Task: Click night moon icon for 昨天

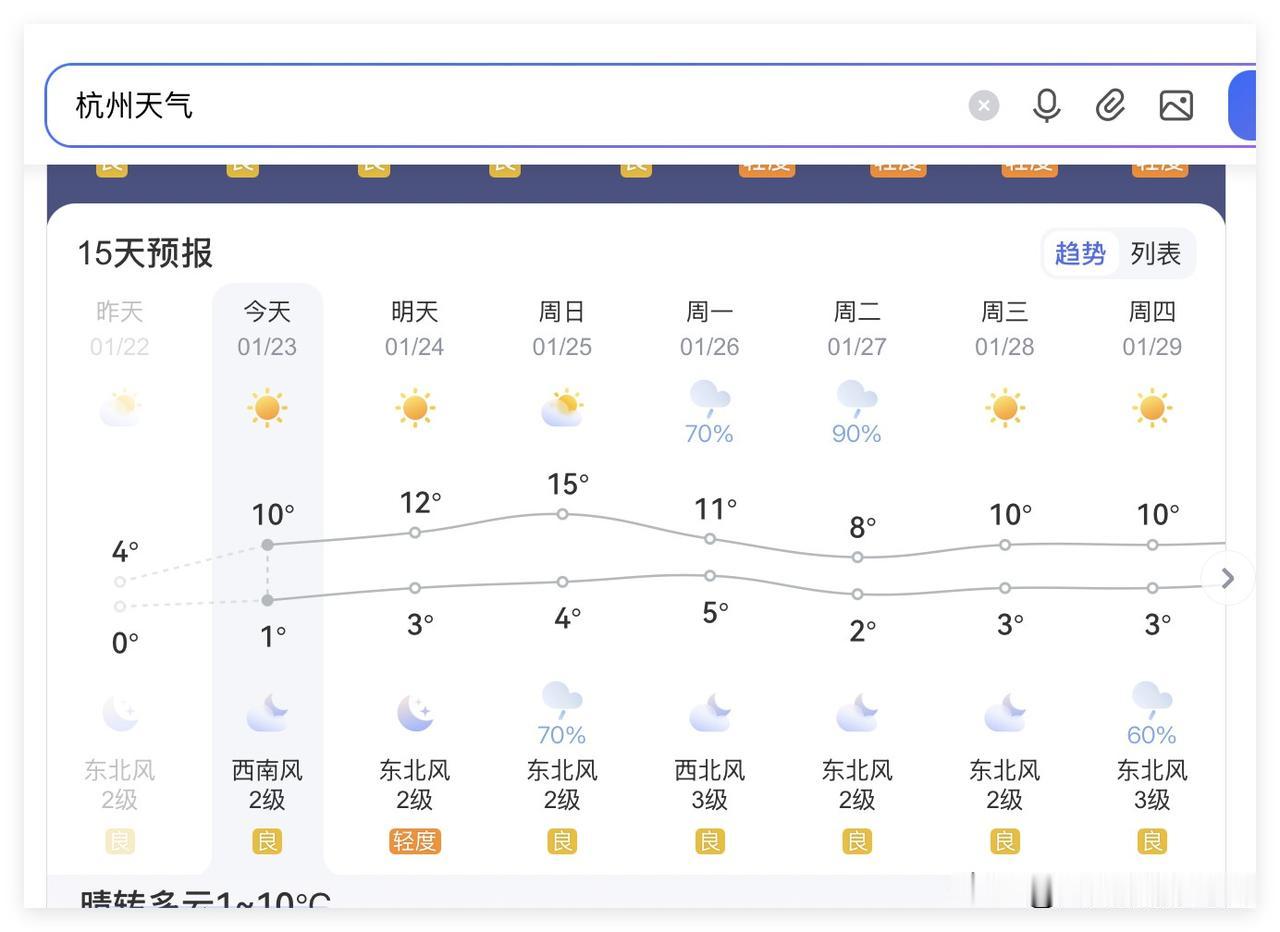Action: (x=120, y=713)
